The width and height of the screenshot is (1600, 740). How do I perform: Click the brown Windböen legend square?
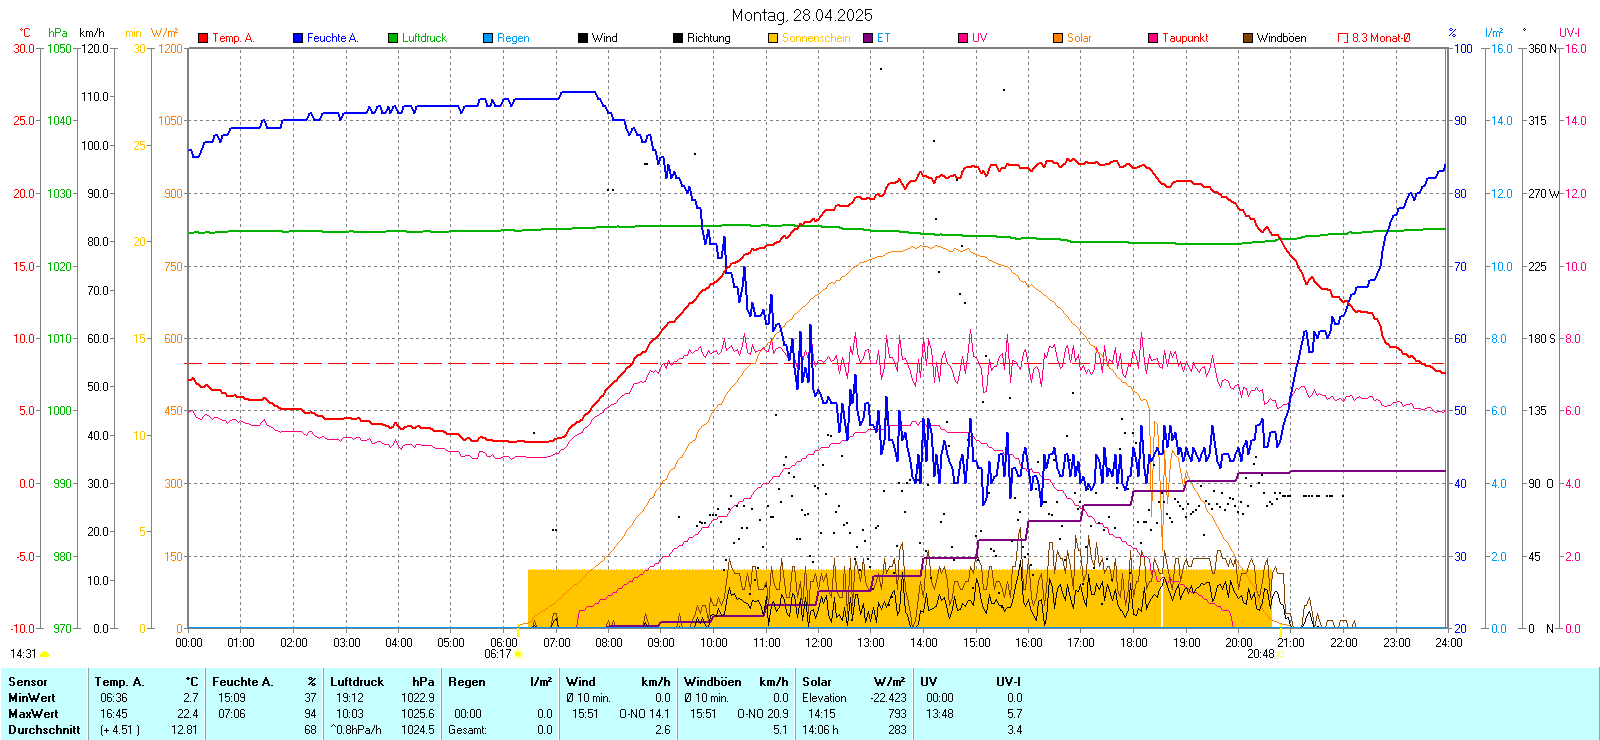tap(1248, 38)
